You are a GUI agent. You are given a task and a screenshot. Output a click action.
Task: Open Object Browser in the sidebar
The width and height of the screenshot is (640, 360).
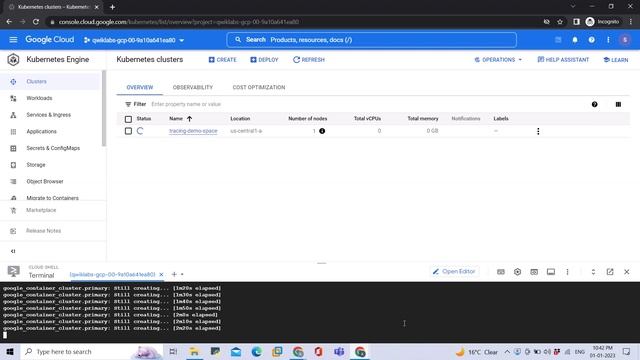click(50, 182)
